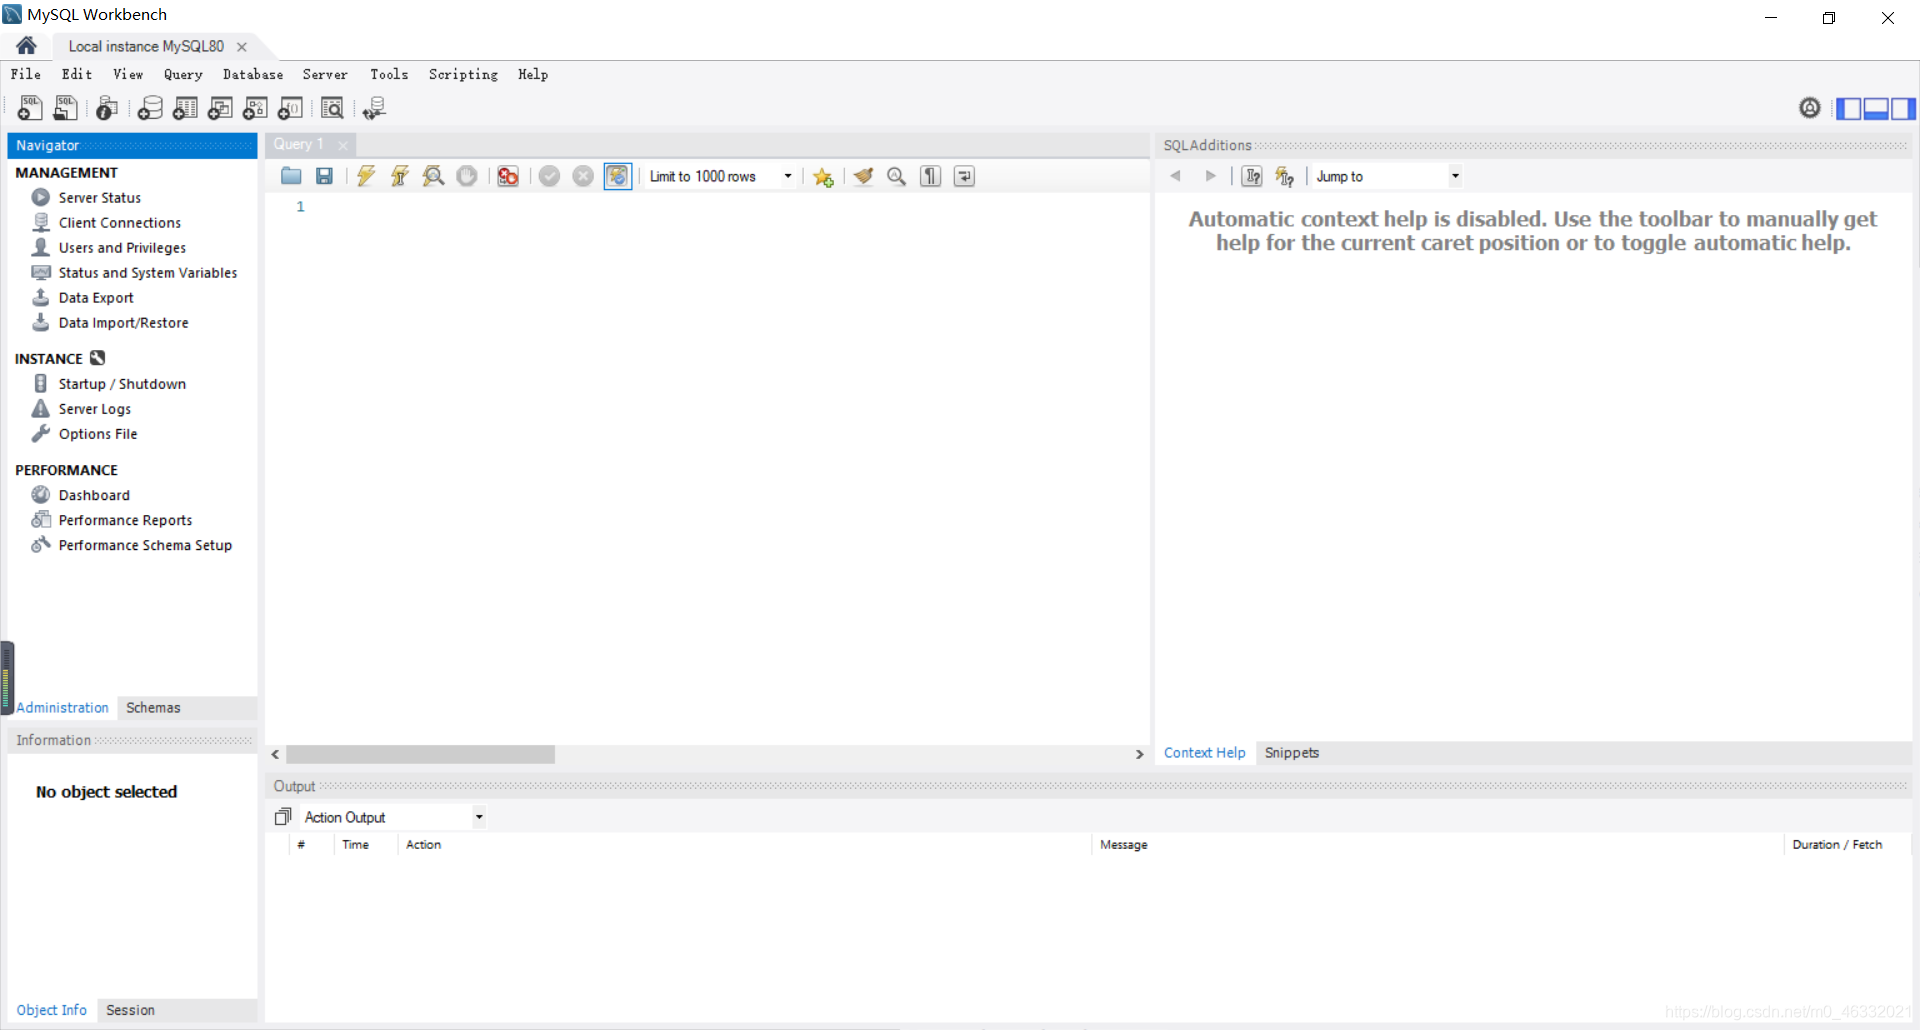Create a new SQL tab for queries
1920x1030 pixels.
tap(29, 108)
